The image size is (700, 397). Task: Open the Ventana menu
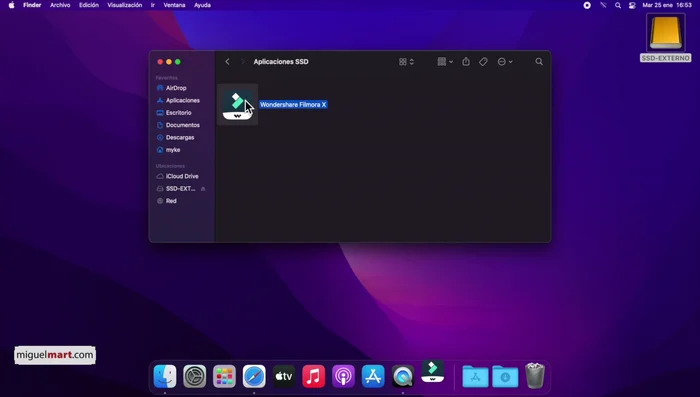tap(174, 5)
